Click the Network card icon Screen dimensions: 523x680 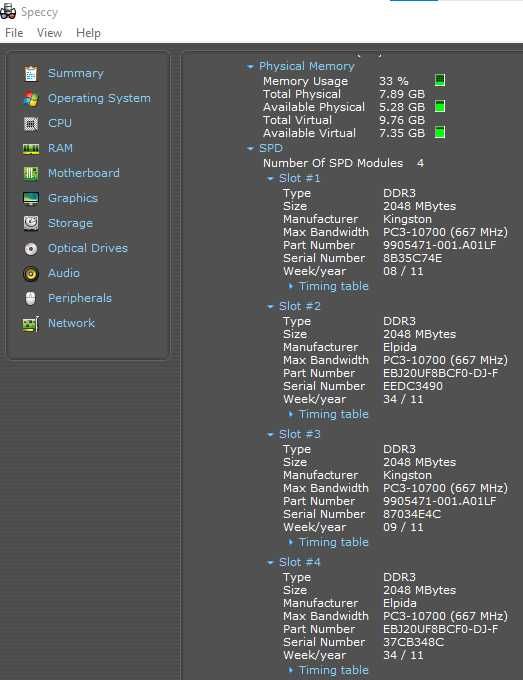tap(31, 324)
